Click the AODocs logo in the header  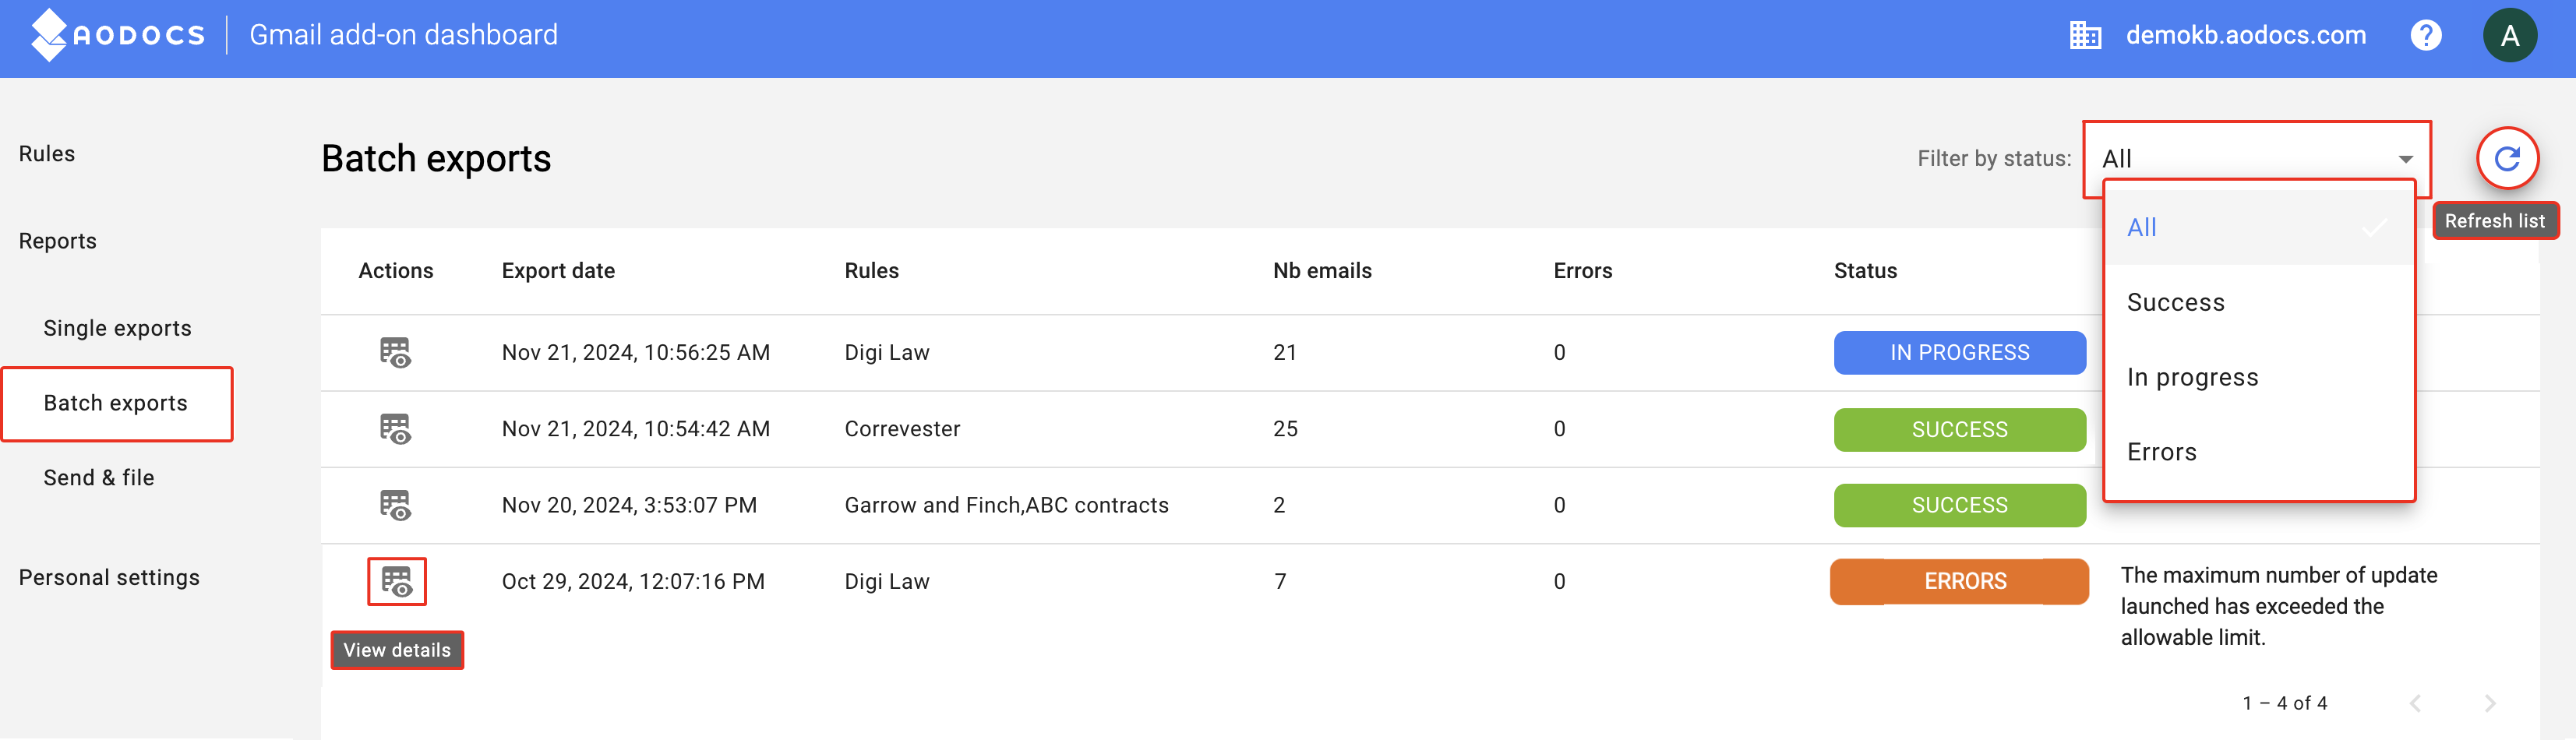(117, 35)
